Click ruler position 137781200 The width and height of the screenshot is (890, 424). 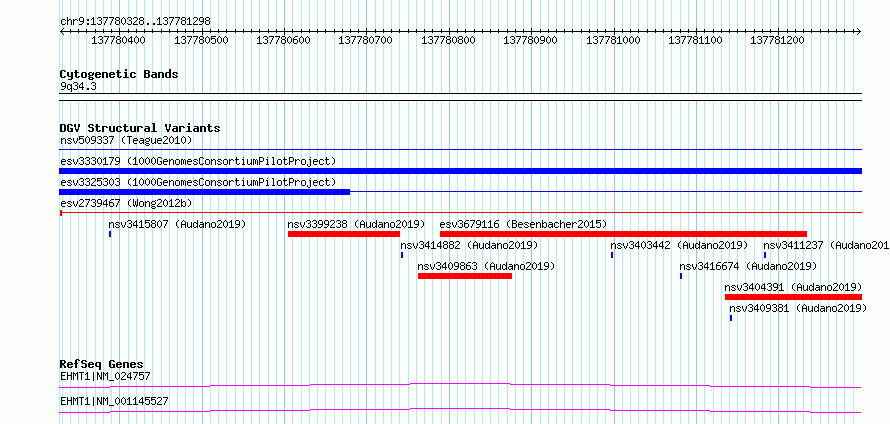tap(778, 40)
